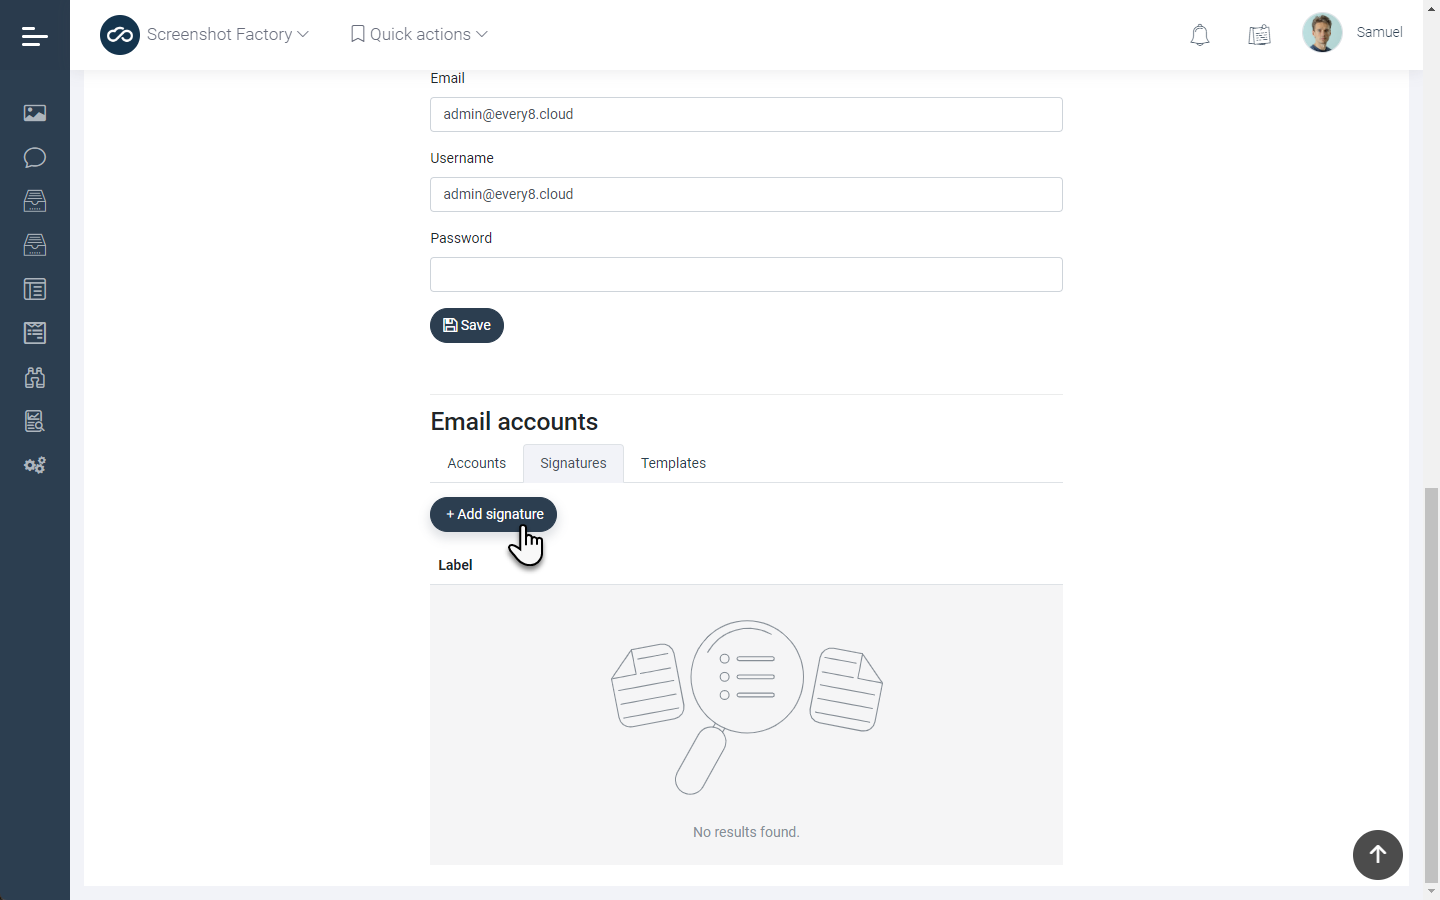Open the layout list sidebar icon
This screenshot has height=900, width=1440.
pos(35,289)
